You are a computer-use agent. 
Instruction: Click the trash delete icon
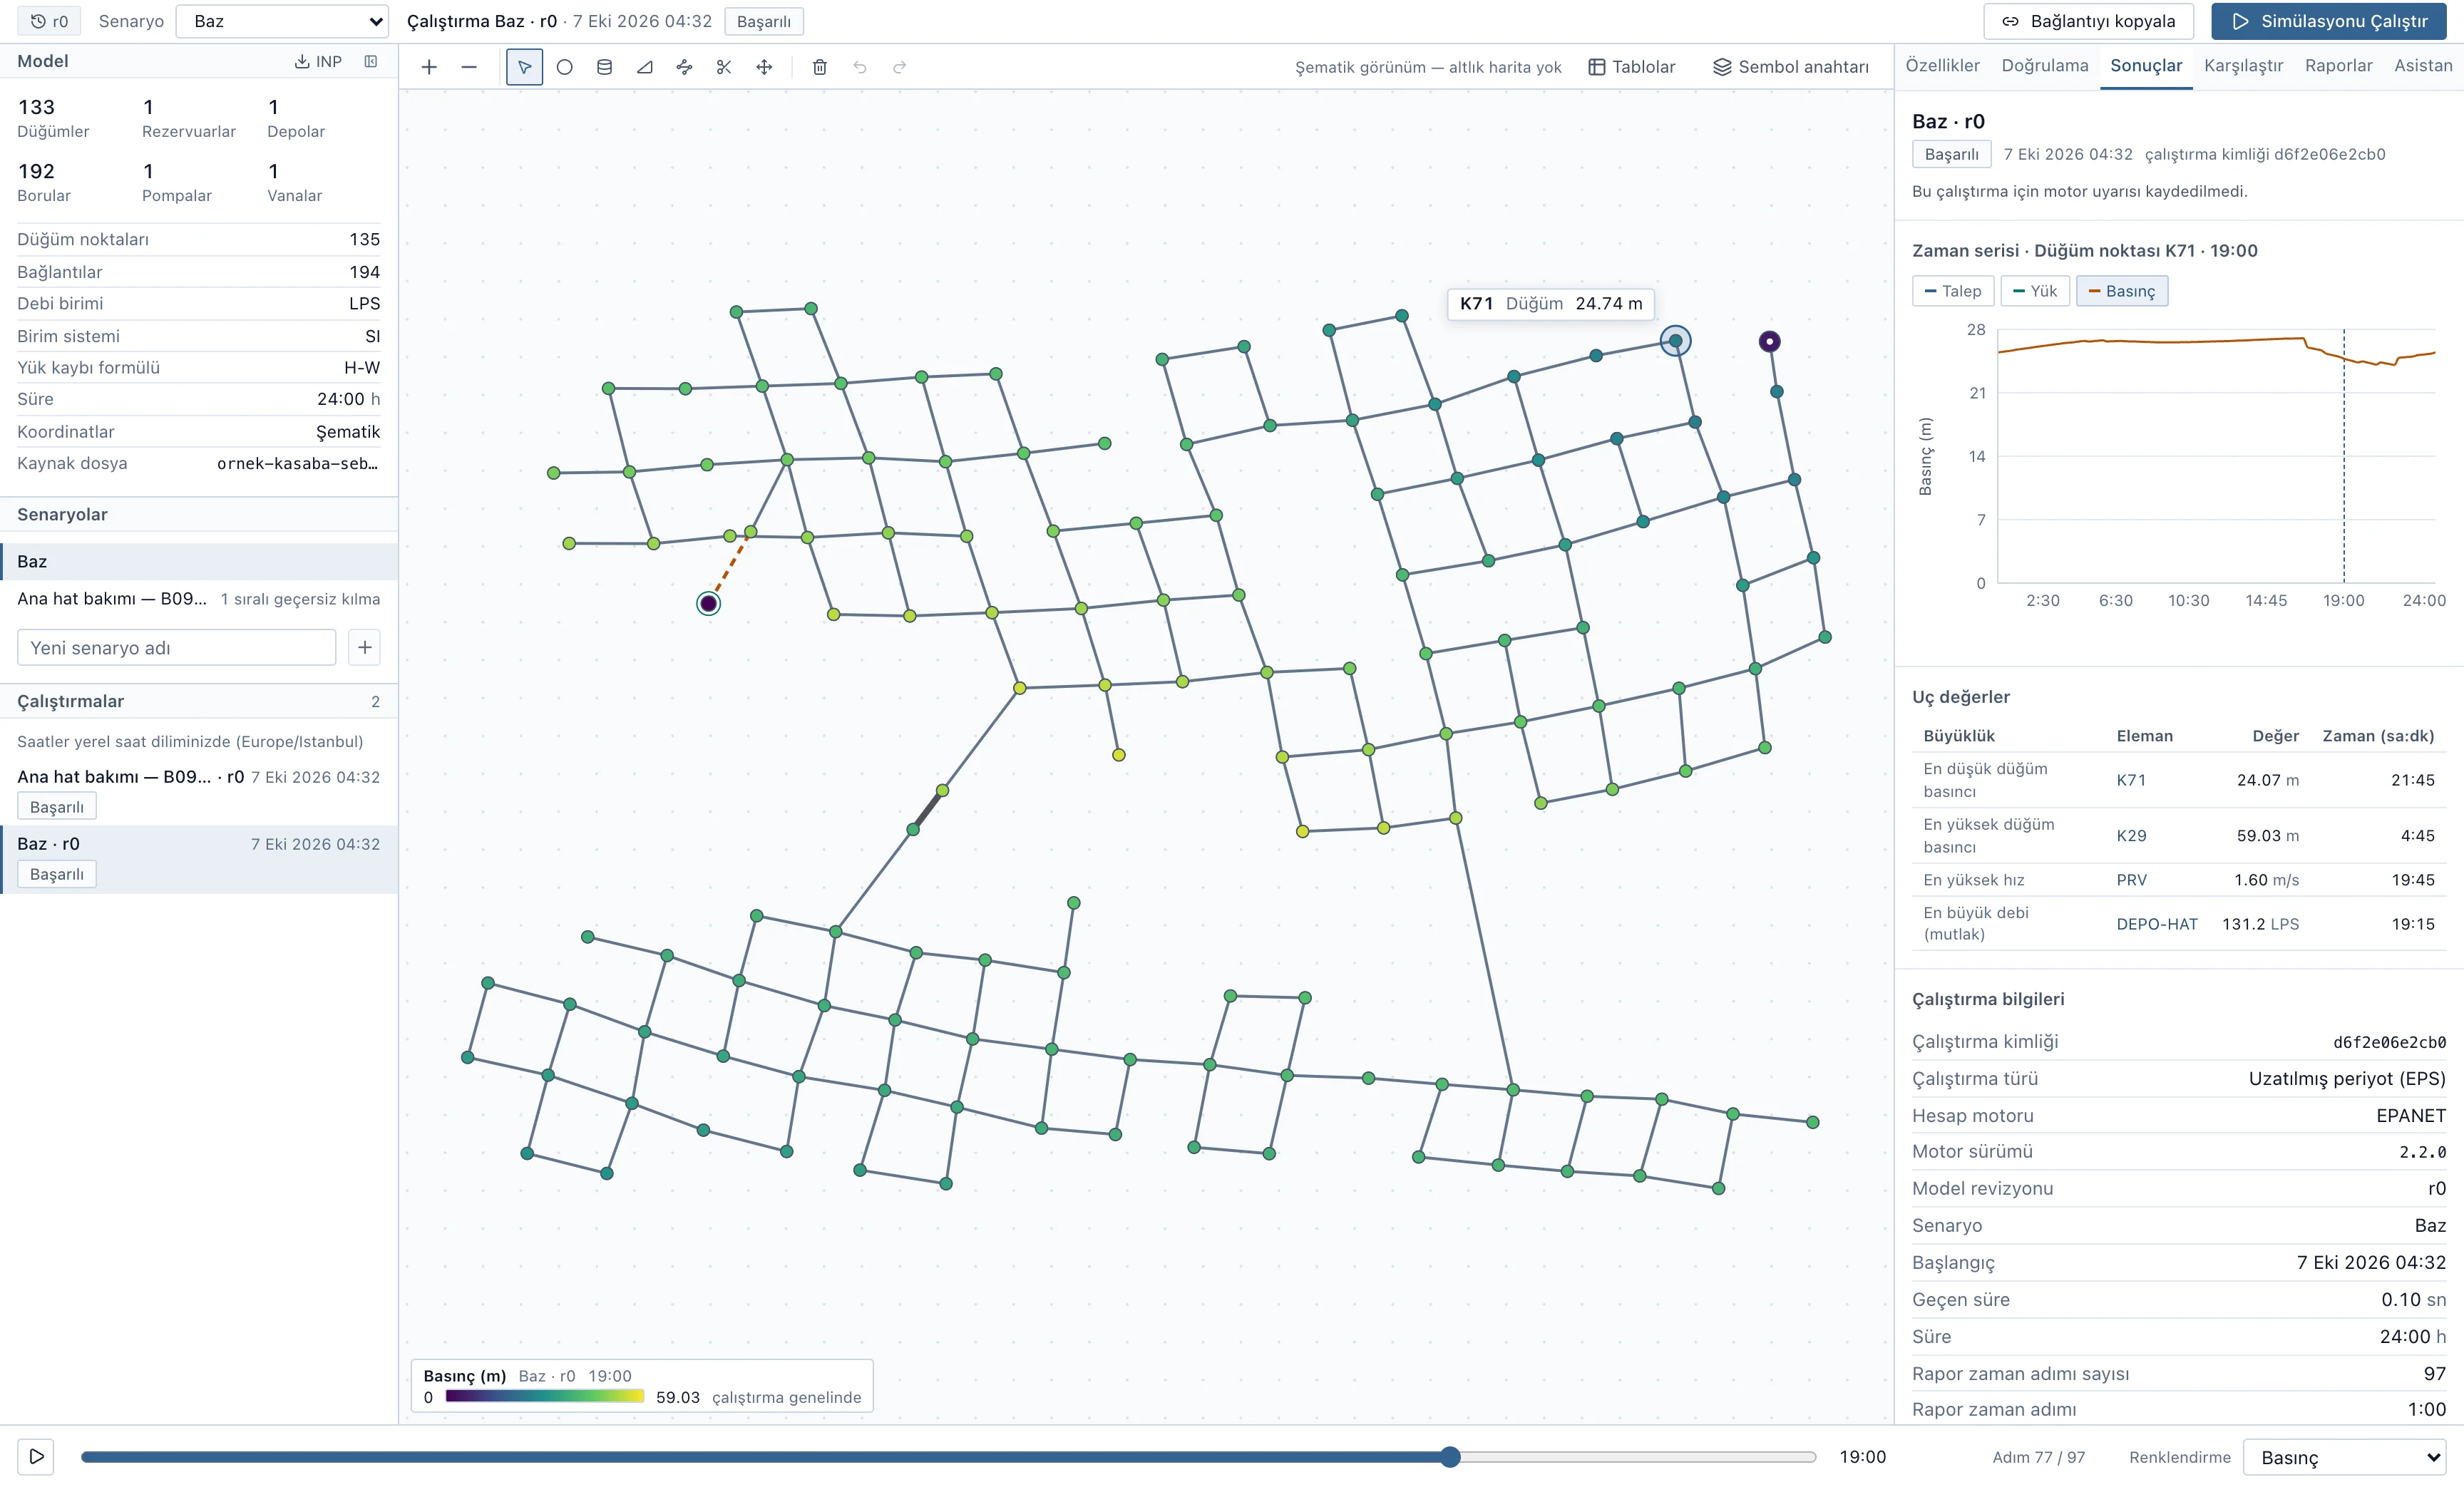(820, 67)
